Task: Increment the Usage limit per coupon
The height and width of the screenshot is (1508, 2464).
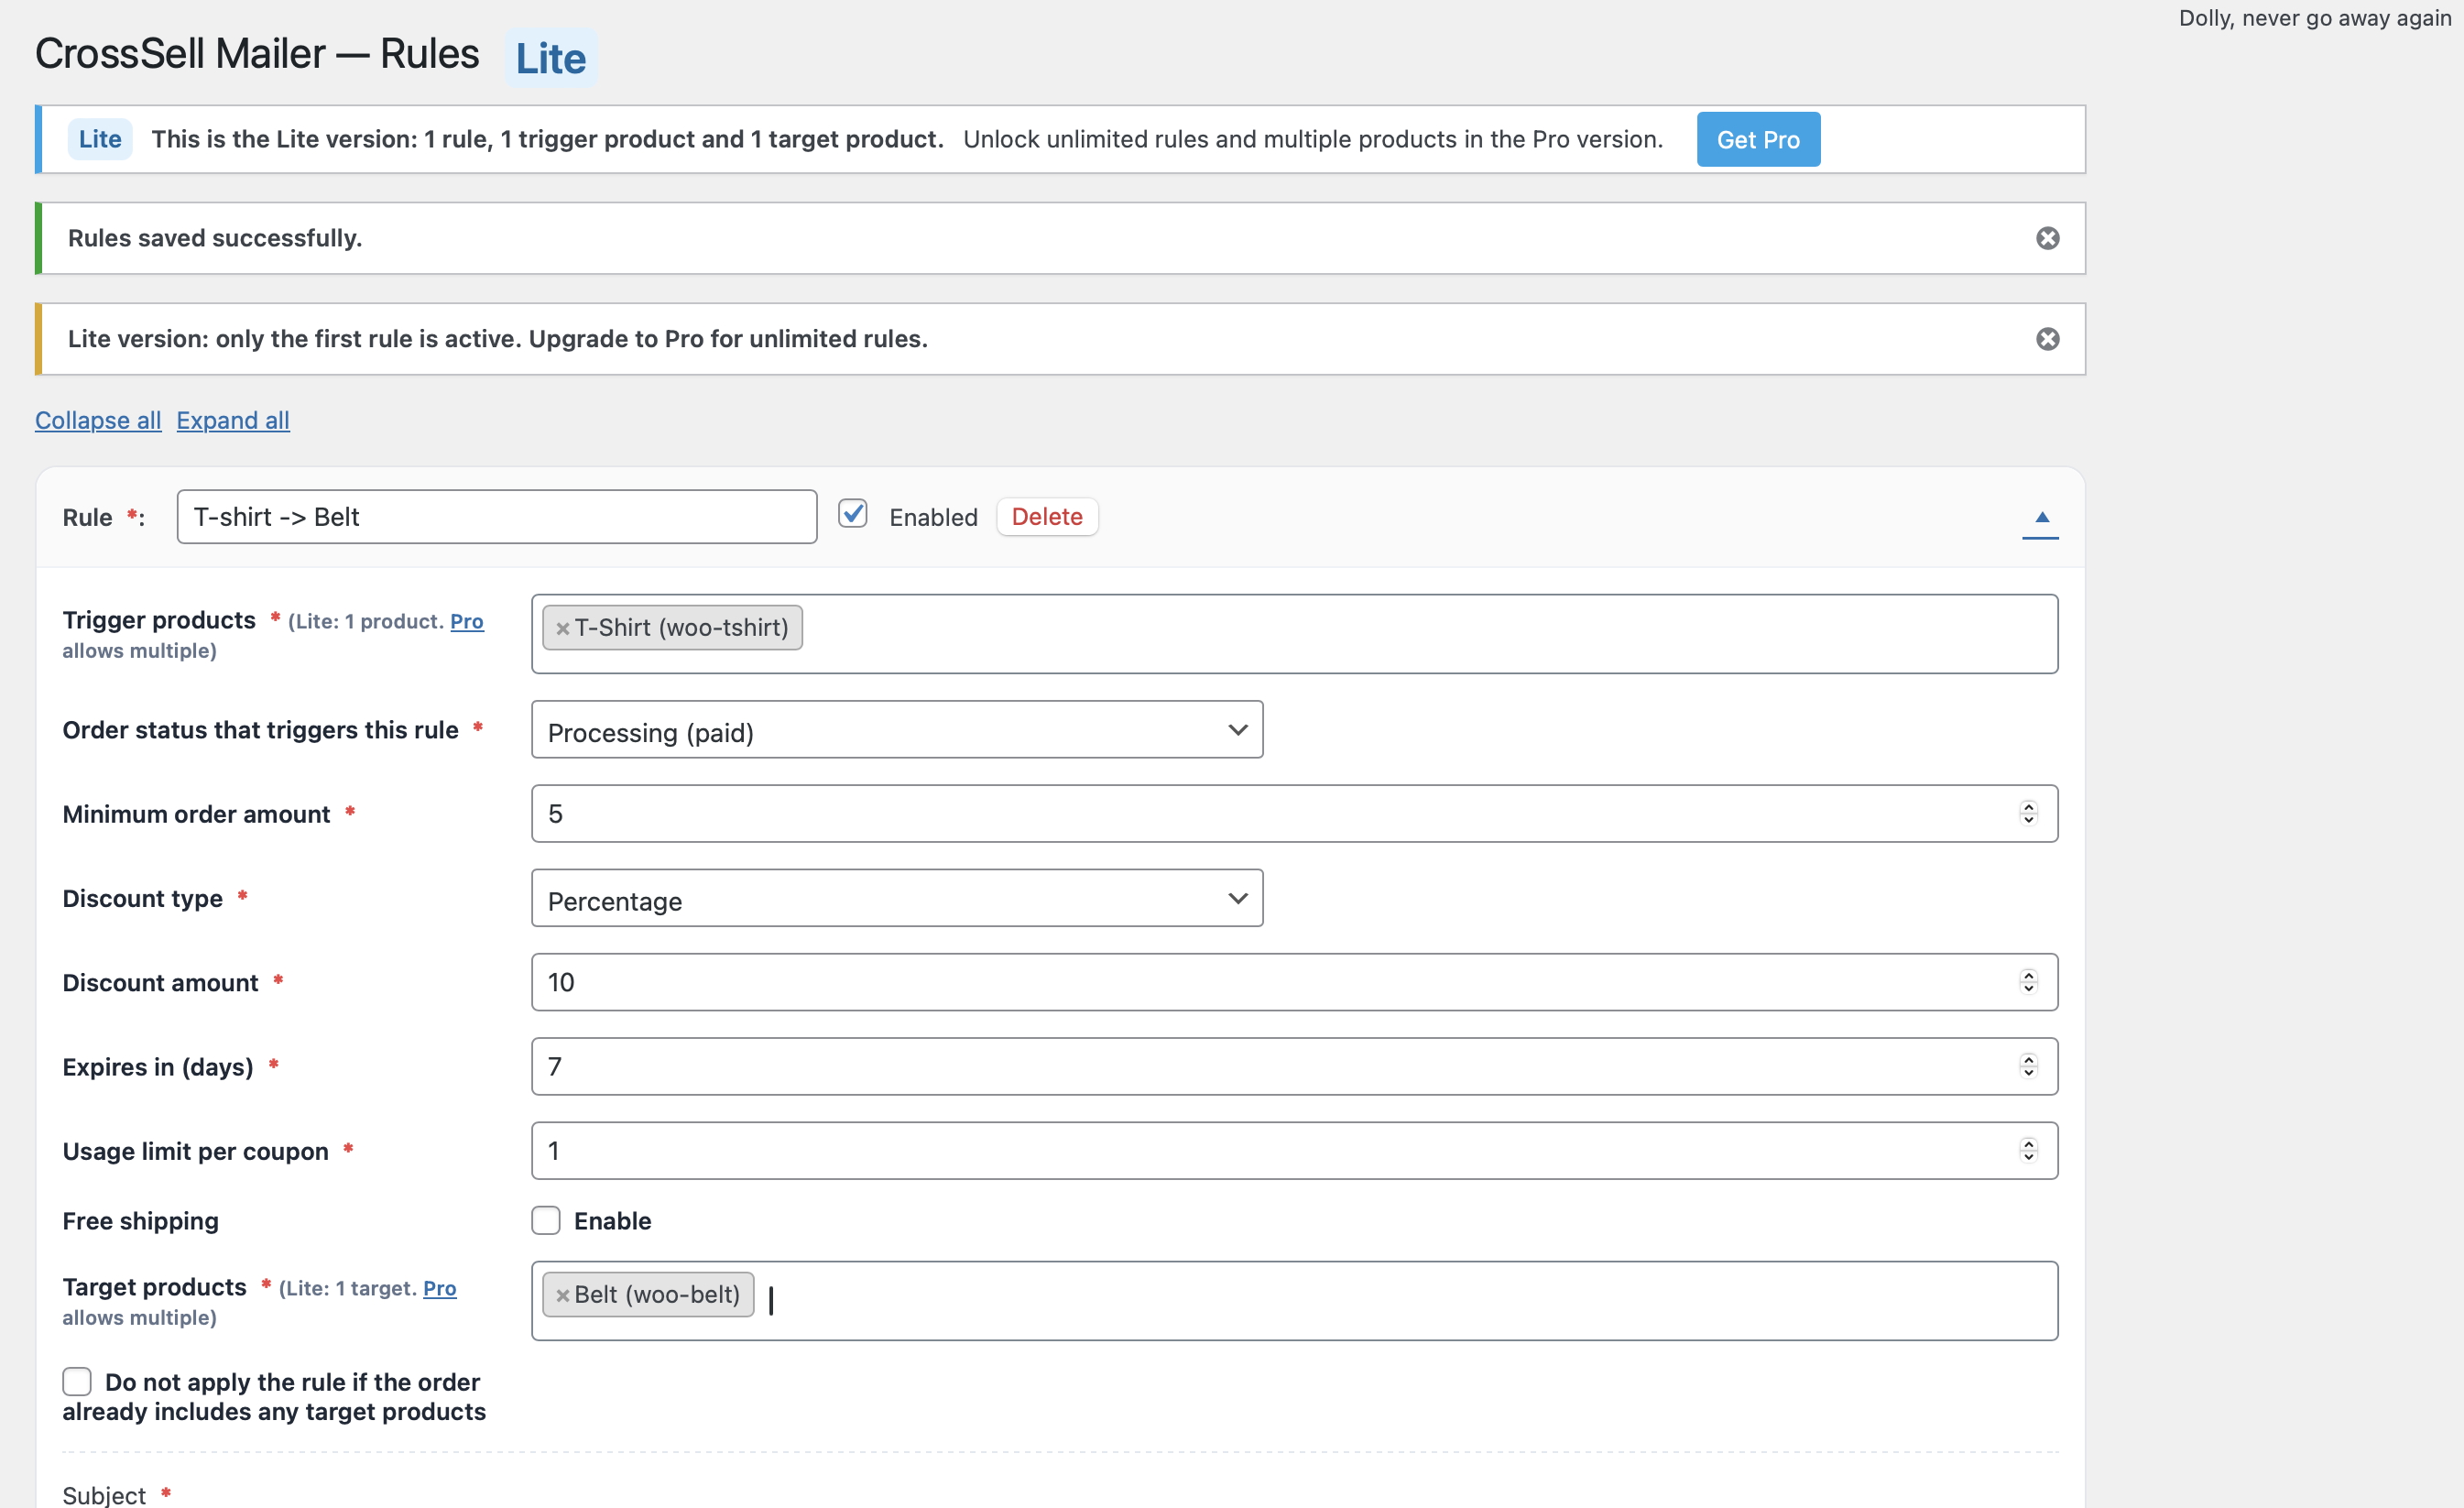Action: (x=2028, y=1144)
